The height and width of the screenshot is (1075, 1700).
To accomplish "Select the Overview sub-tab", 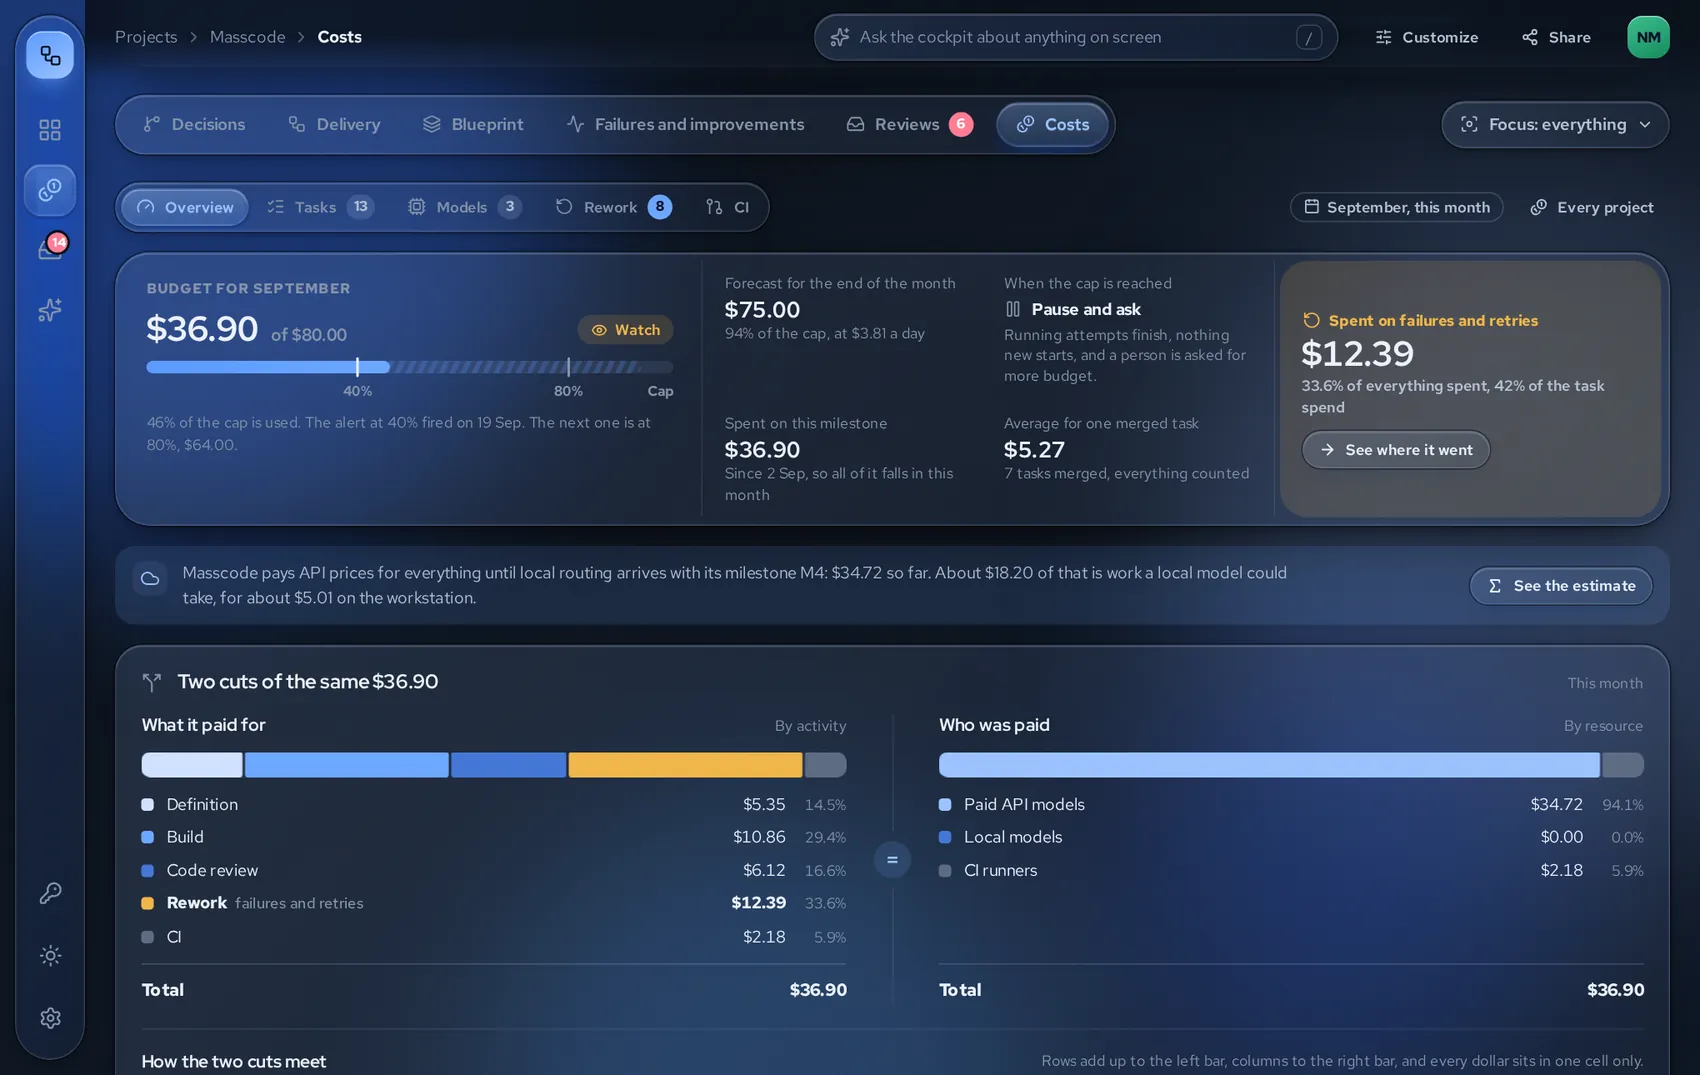I will (185, 207).
